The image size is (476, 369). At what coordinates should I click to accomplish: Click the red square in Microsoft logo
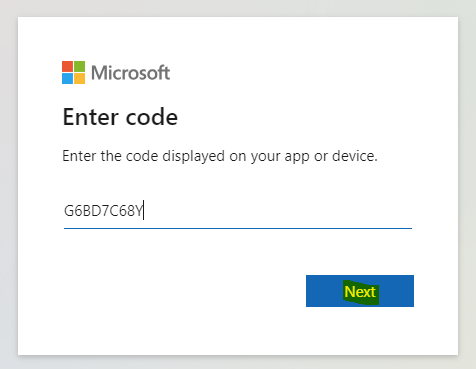point(67,66)
